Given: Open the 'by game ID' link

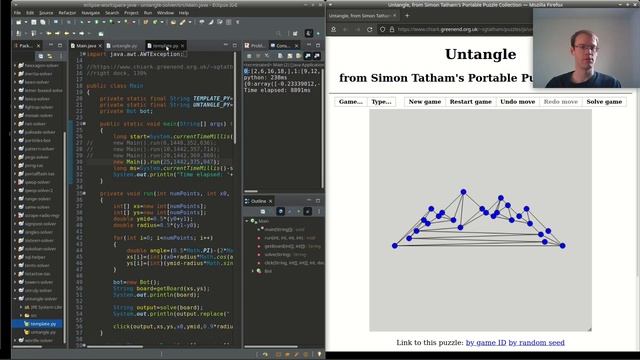Looking at the screenshot, I should point(486,342).
